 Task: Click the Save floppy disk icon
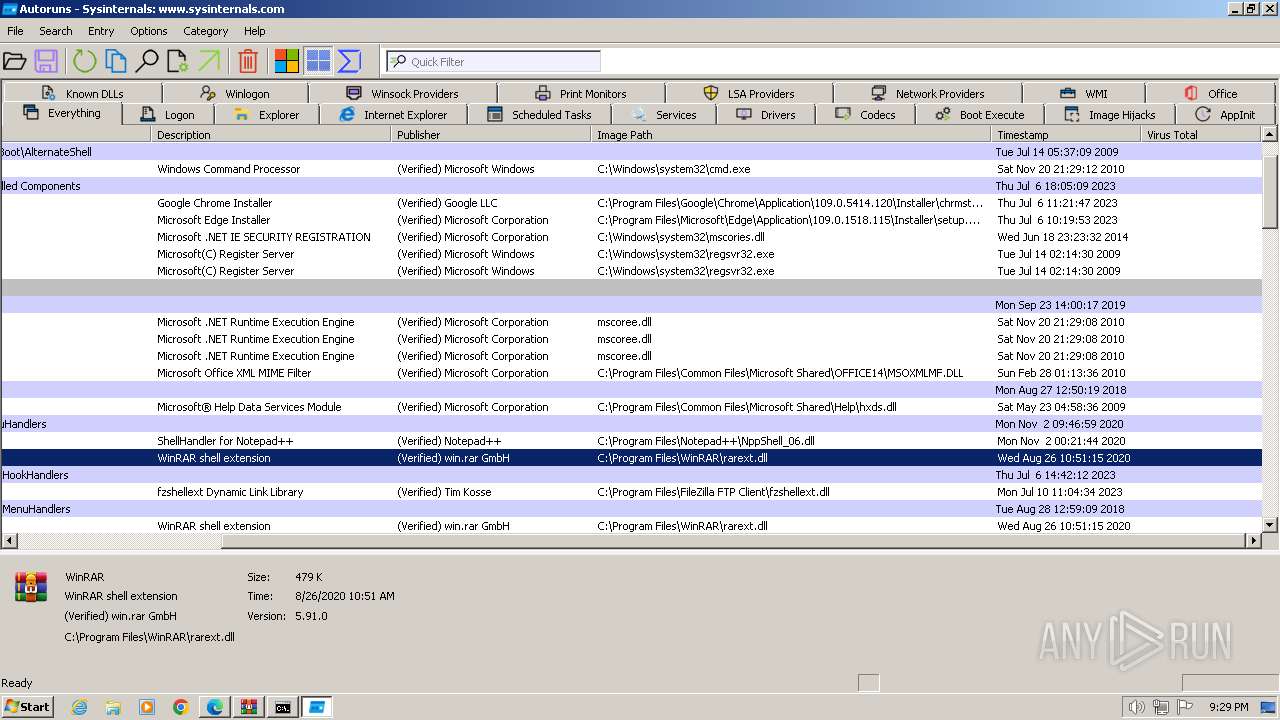(x=46, y=61)
